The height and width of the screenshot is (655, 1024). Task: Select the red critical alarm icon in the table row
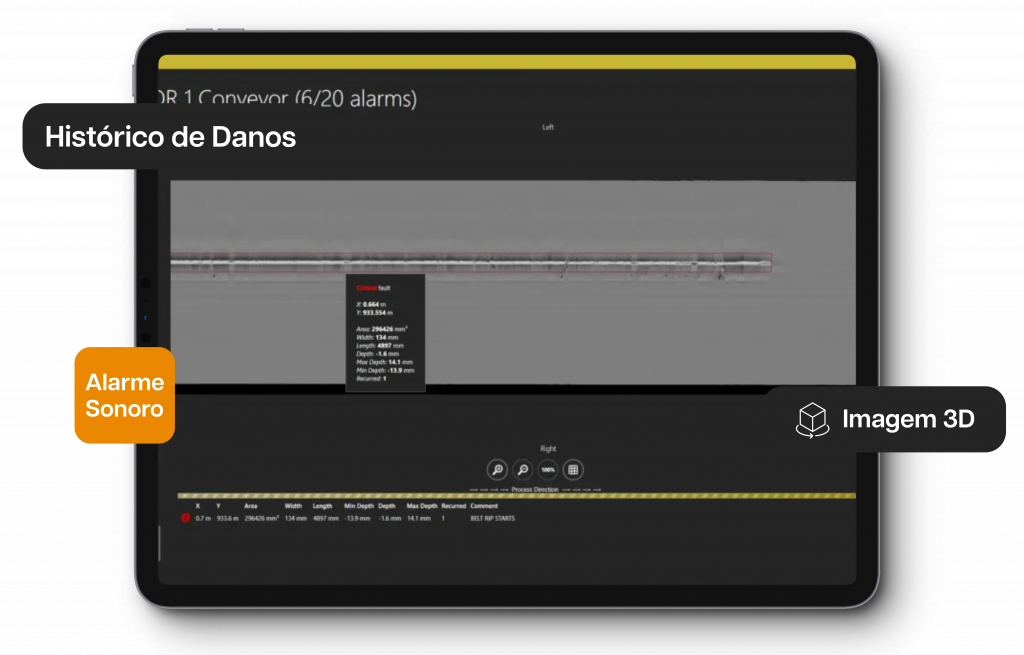pyautogui.click(x=185, y=518)
